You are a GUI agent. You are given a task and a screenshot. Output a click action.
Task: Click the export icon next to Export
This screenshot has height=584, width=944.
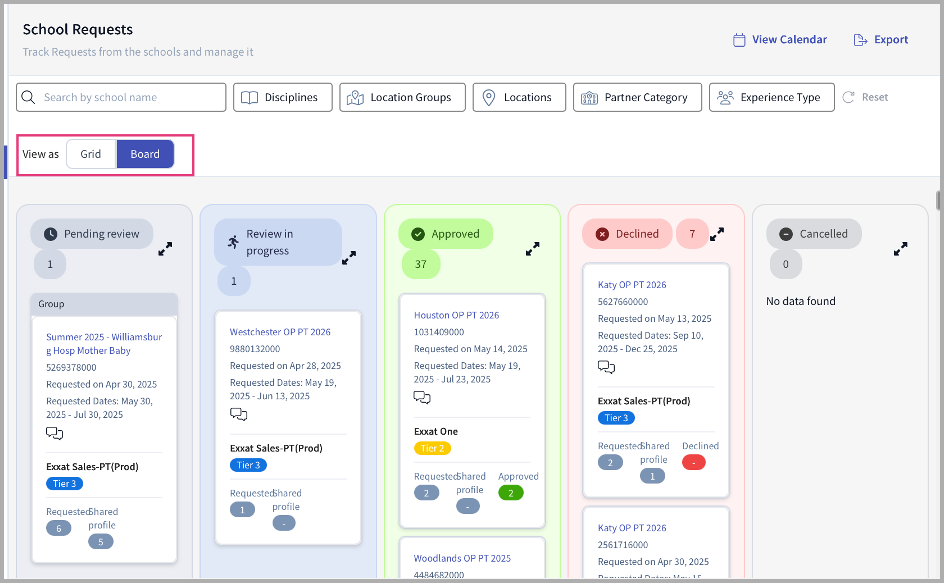(860, 40)
